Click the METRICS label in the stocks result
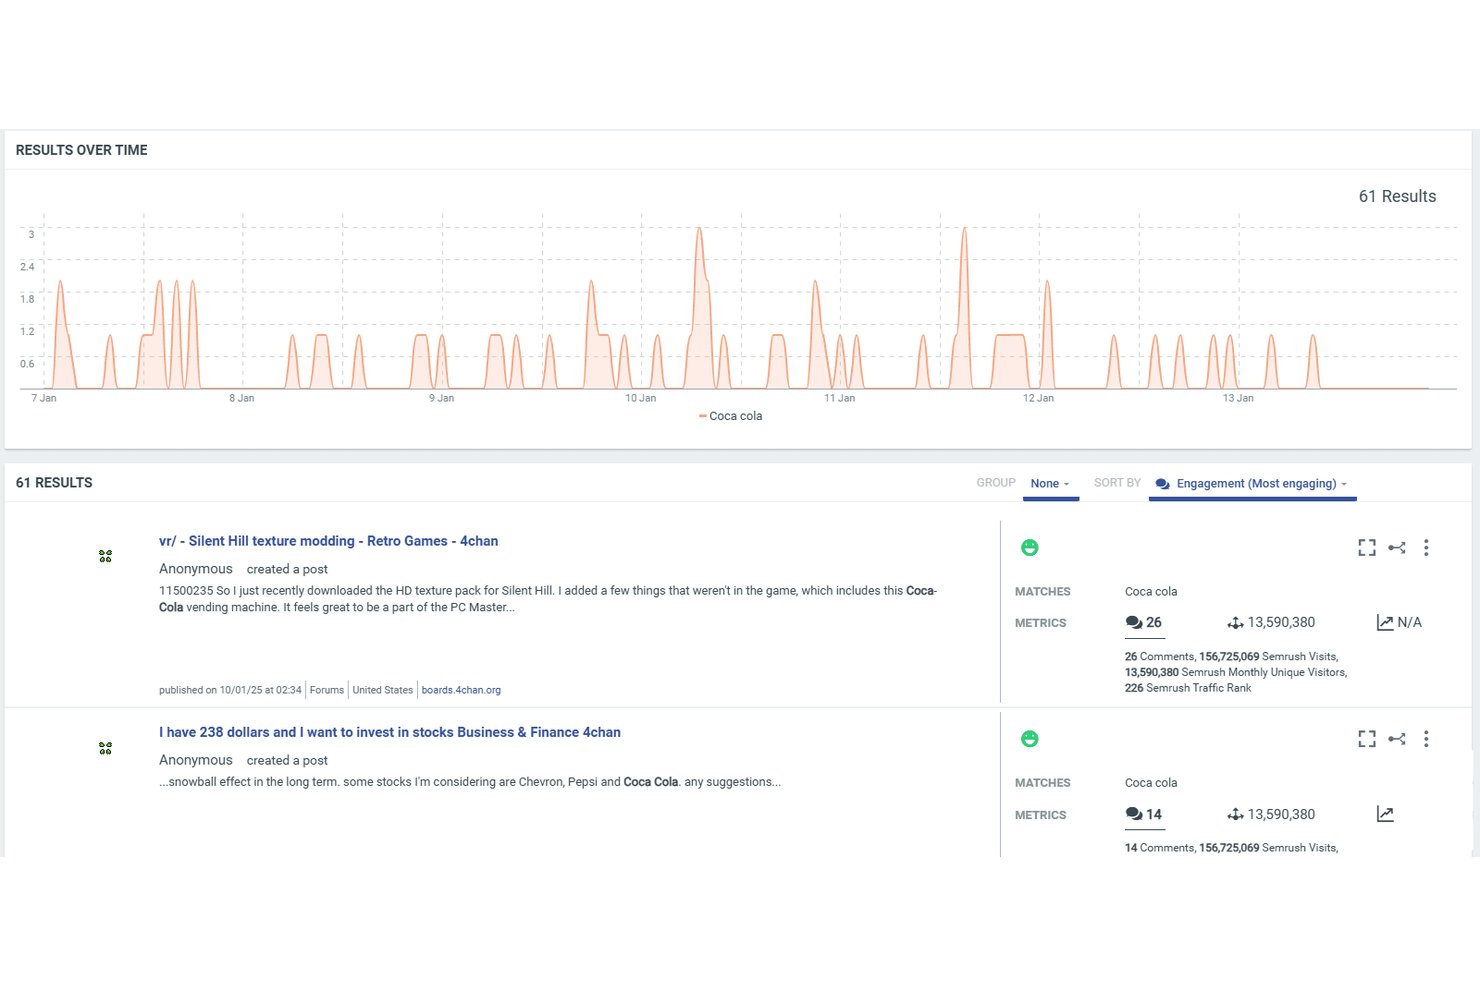The height and width of the screenshot is (987, 1480). (x=1040, y=815)
